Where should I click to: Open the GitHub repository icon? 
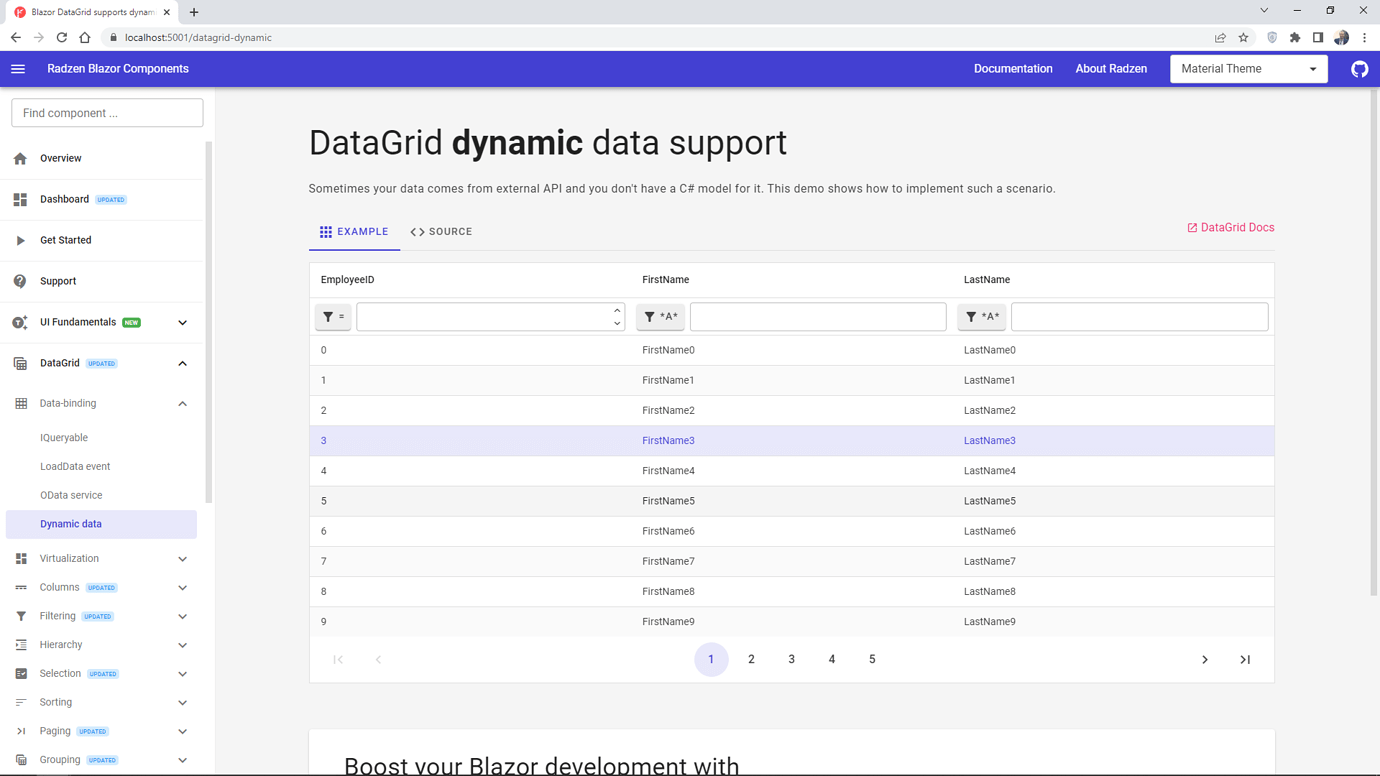pos(1359,69)
